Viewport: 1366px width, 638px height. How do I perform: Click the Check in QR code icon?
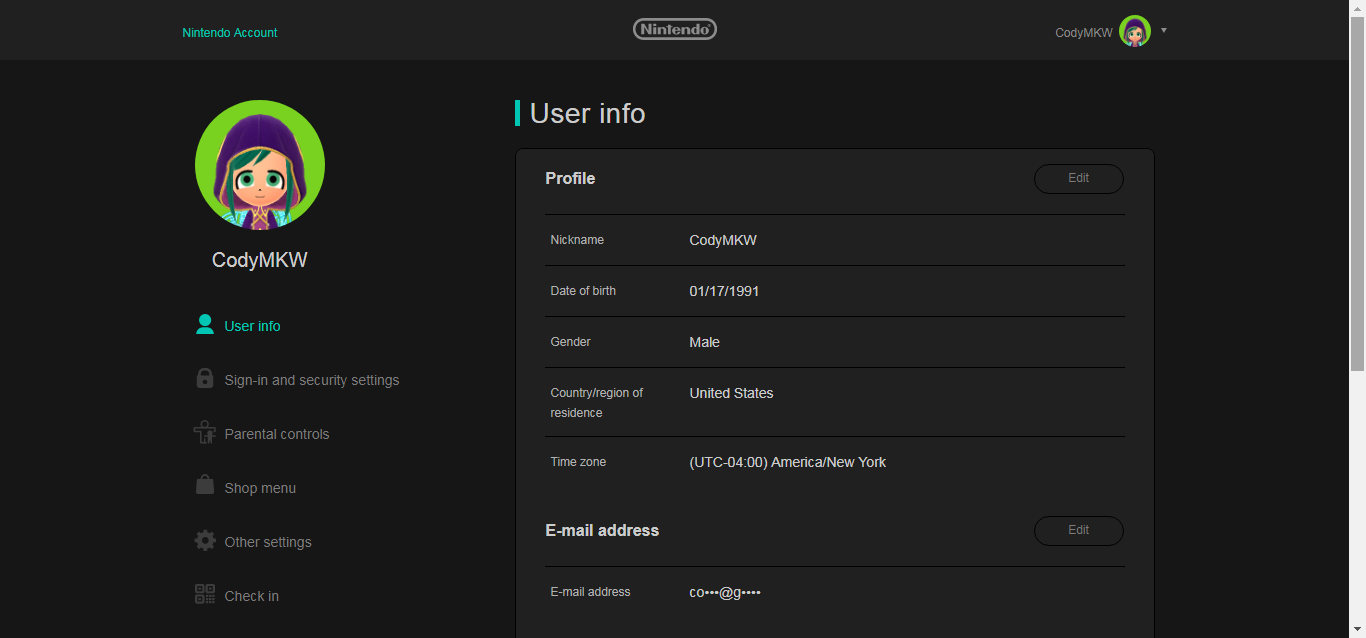[205, 594]
